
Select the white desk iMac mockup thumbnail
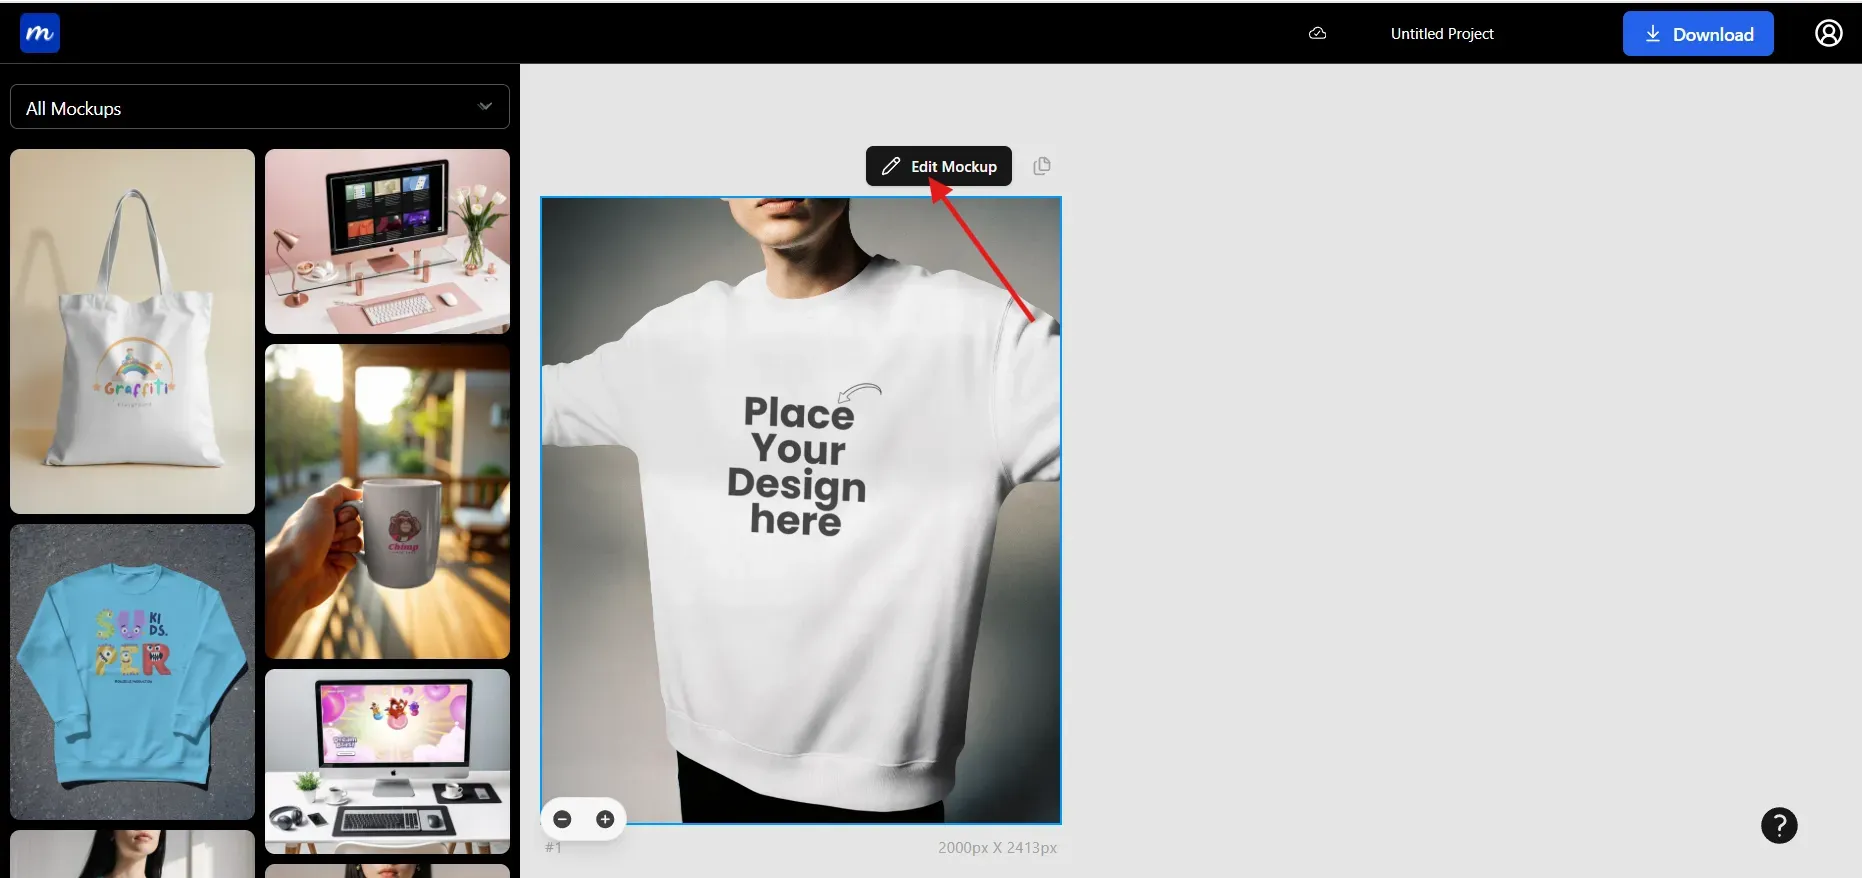click(x=387, y=761)
